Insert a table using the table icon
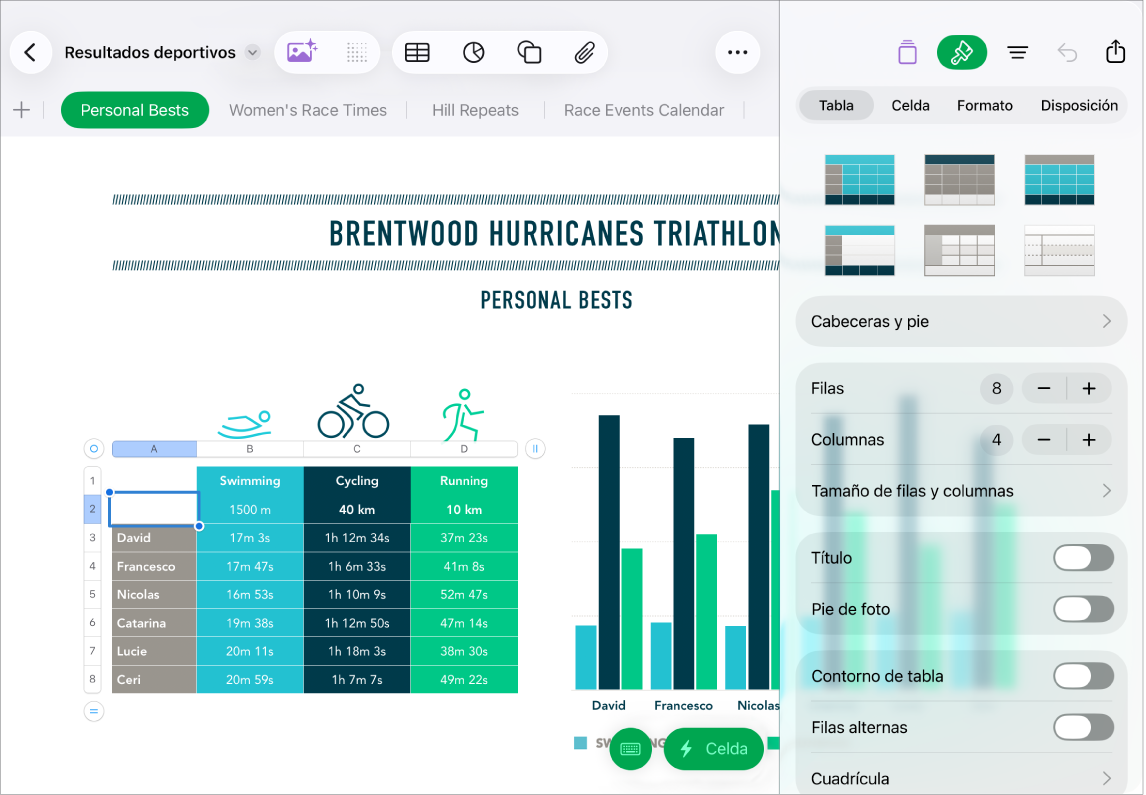The width and height of the screenshot is (1146, 795). coord(417,53)
